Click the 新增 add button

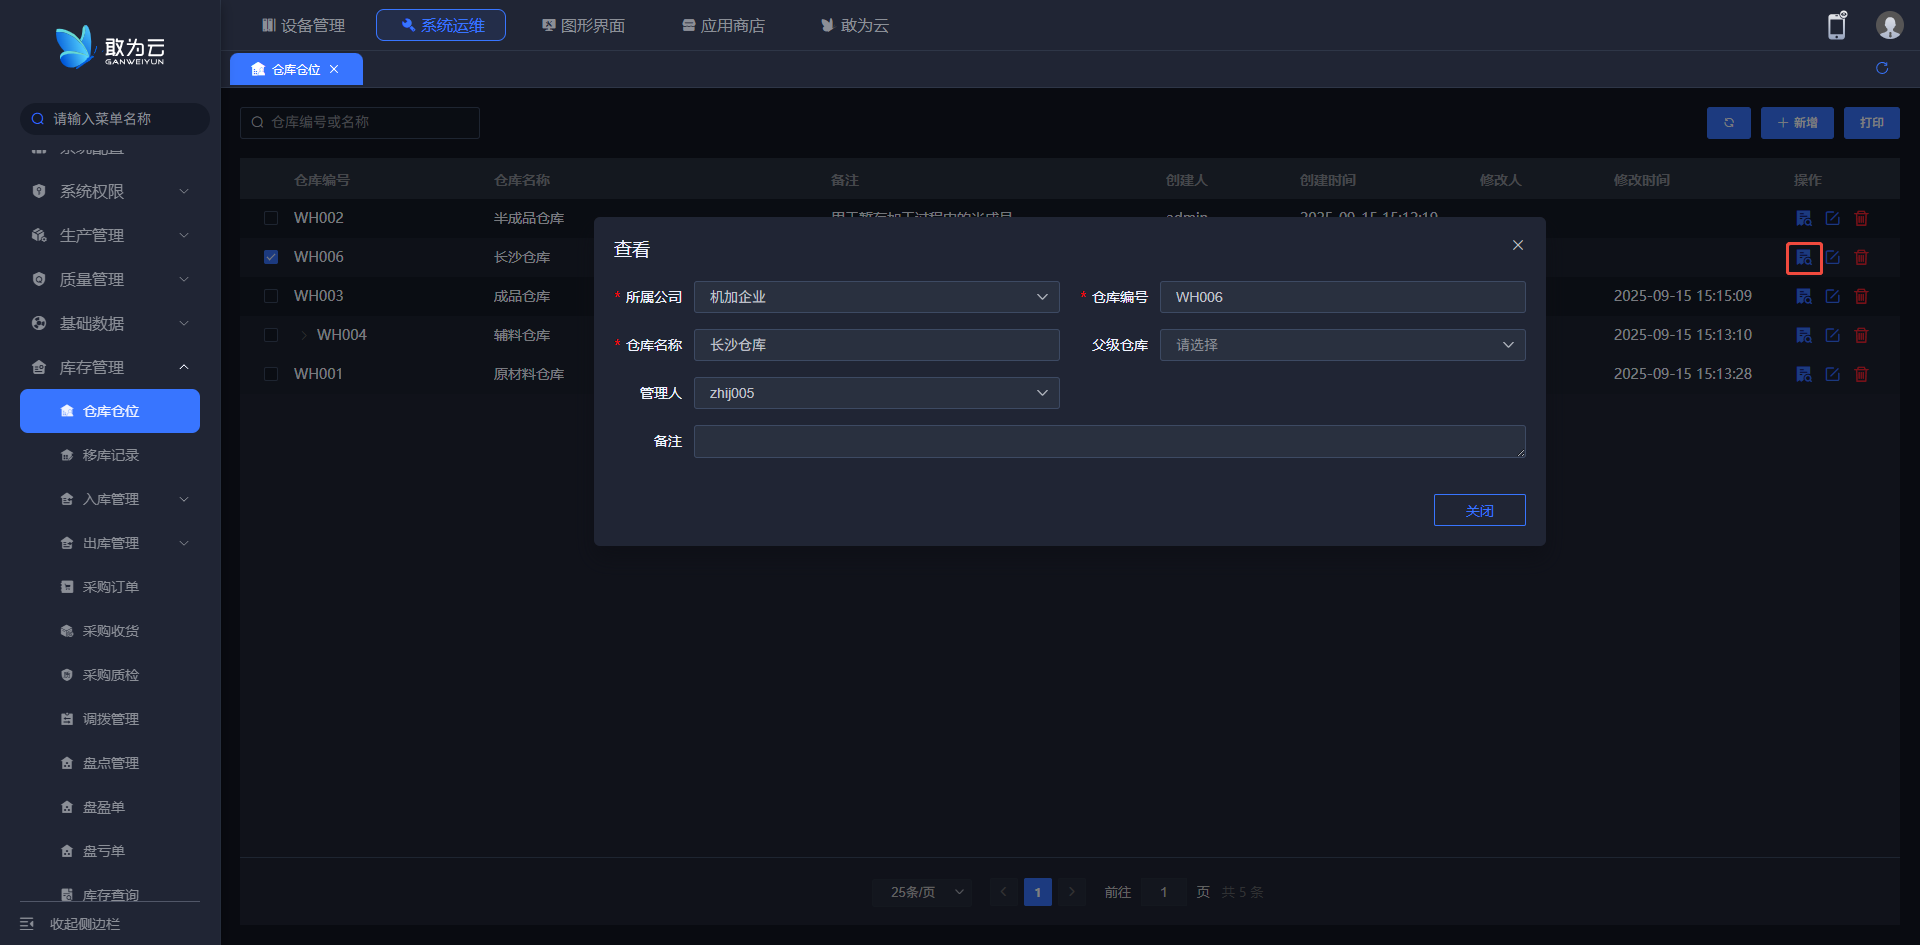[x=1797, y=123]
